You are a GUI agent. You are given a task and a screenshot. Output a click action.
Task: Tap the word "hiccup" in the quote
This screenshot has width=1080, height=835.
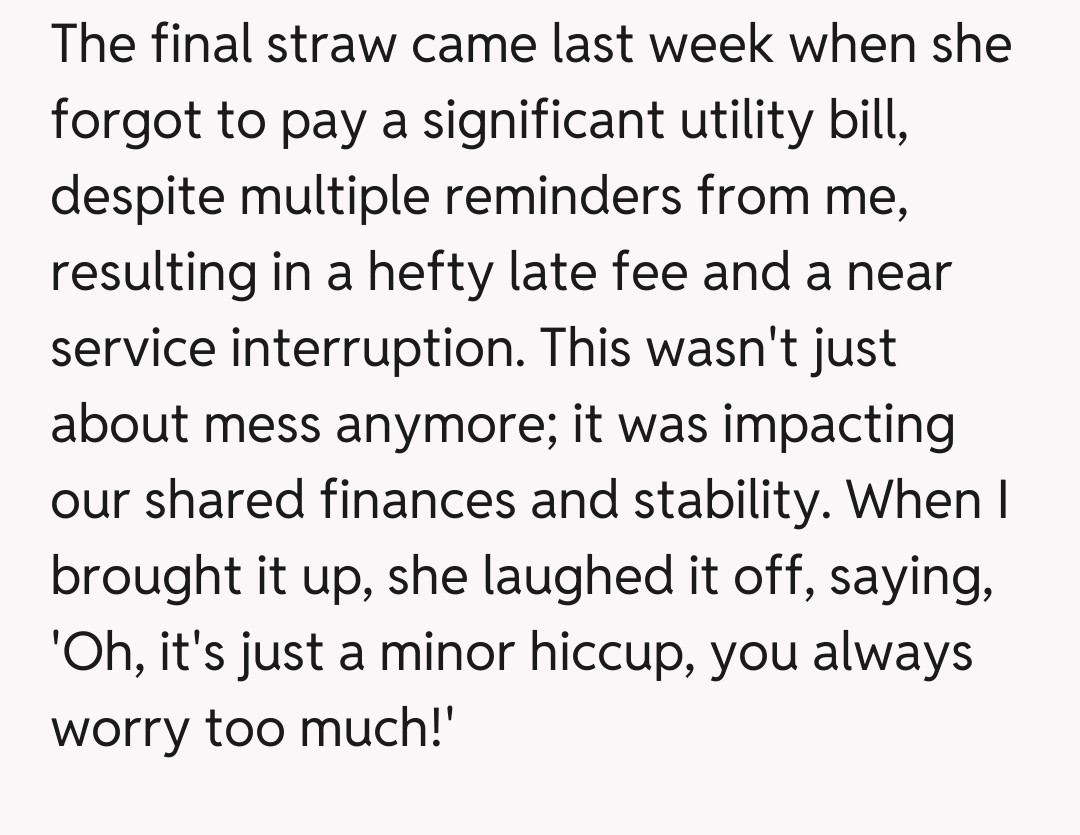coord(642,651)
